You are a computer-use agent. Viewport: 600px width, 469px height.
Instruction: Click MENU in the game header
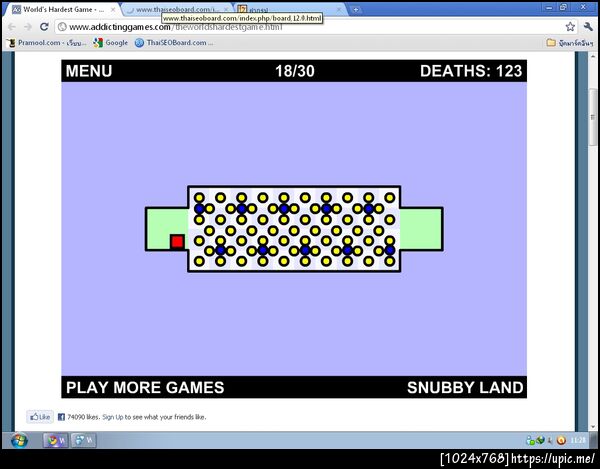[89, 71]
